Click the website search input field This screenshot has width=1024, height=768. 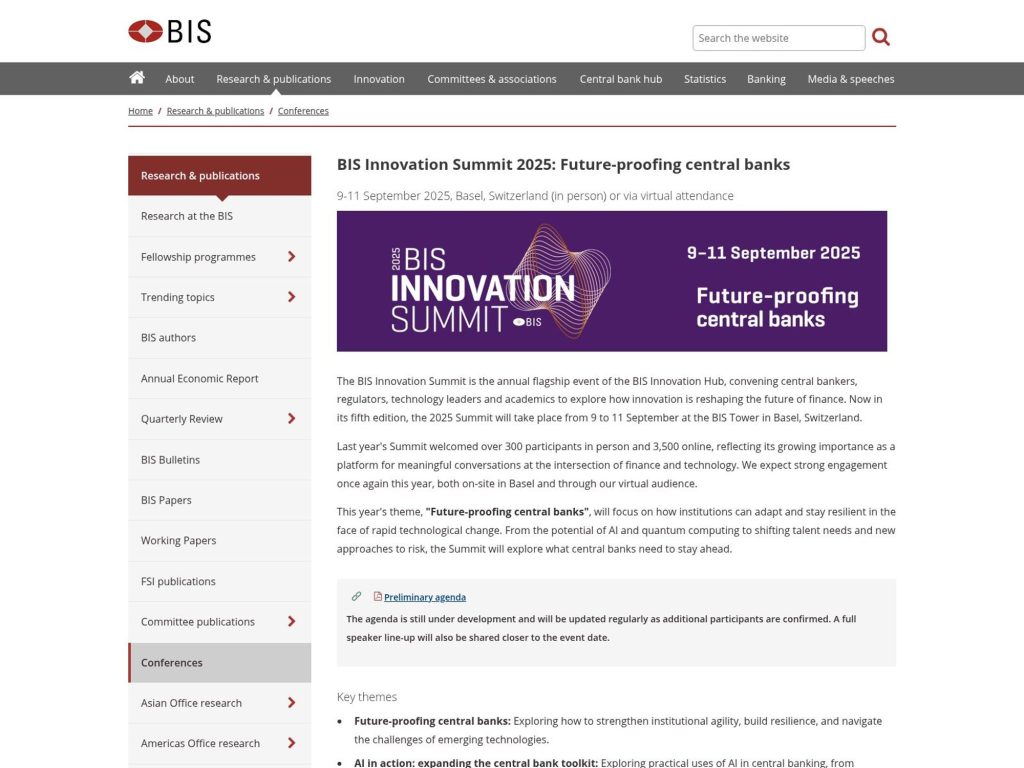coord(779,38)
